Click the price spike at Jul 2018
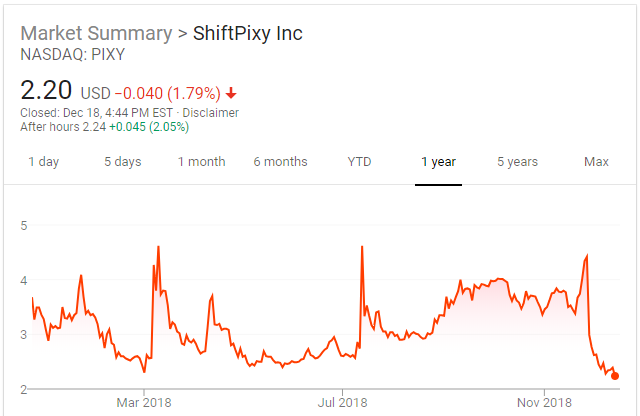The width and height of the screenshot is (640, 416). [361, 248]
